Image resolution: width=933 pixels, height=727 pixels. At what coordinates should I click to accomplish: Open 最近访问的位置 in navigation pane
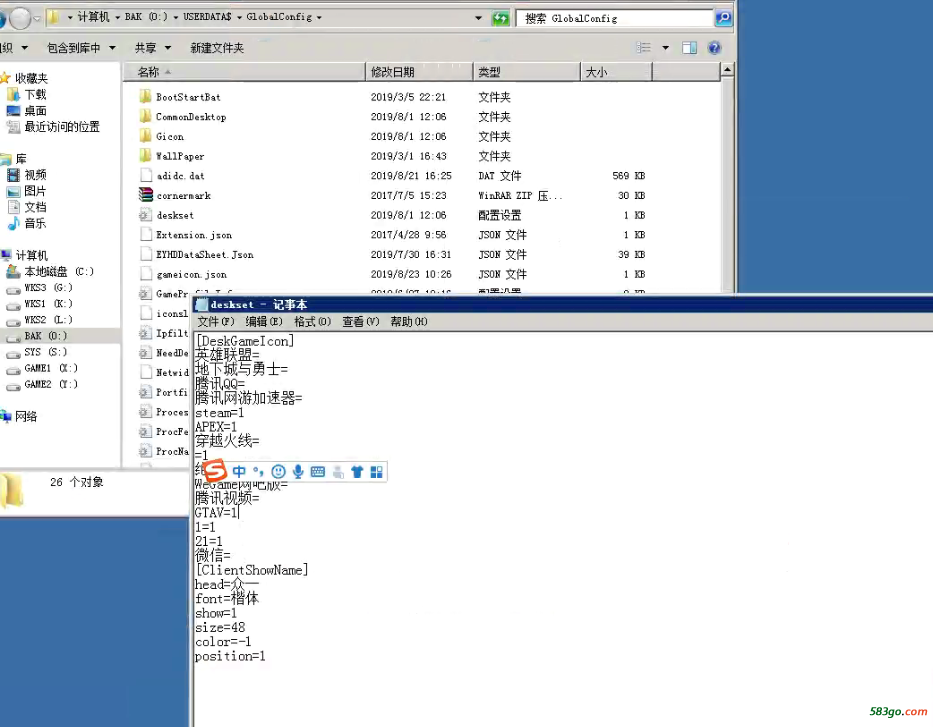click(62, 126)
